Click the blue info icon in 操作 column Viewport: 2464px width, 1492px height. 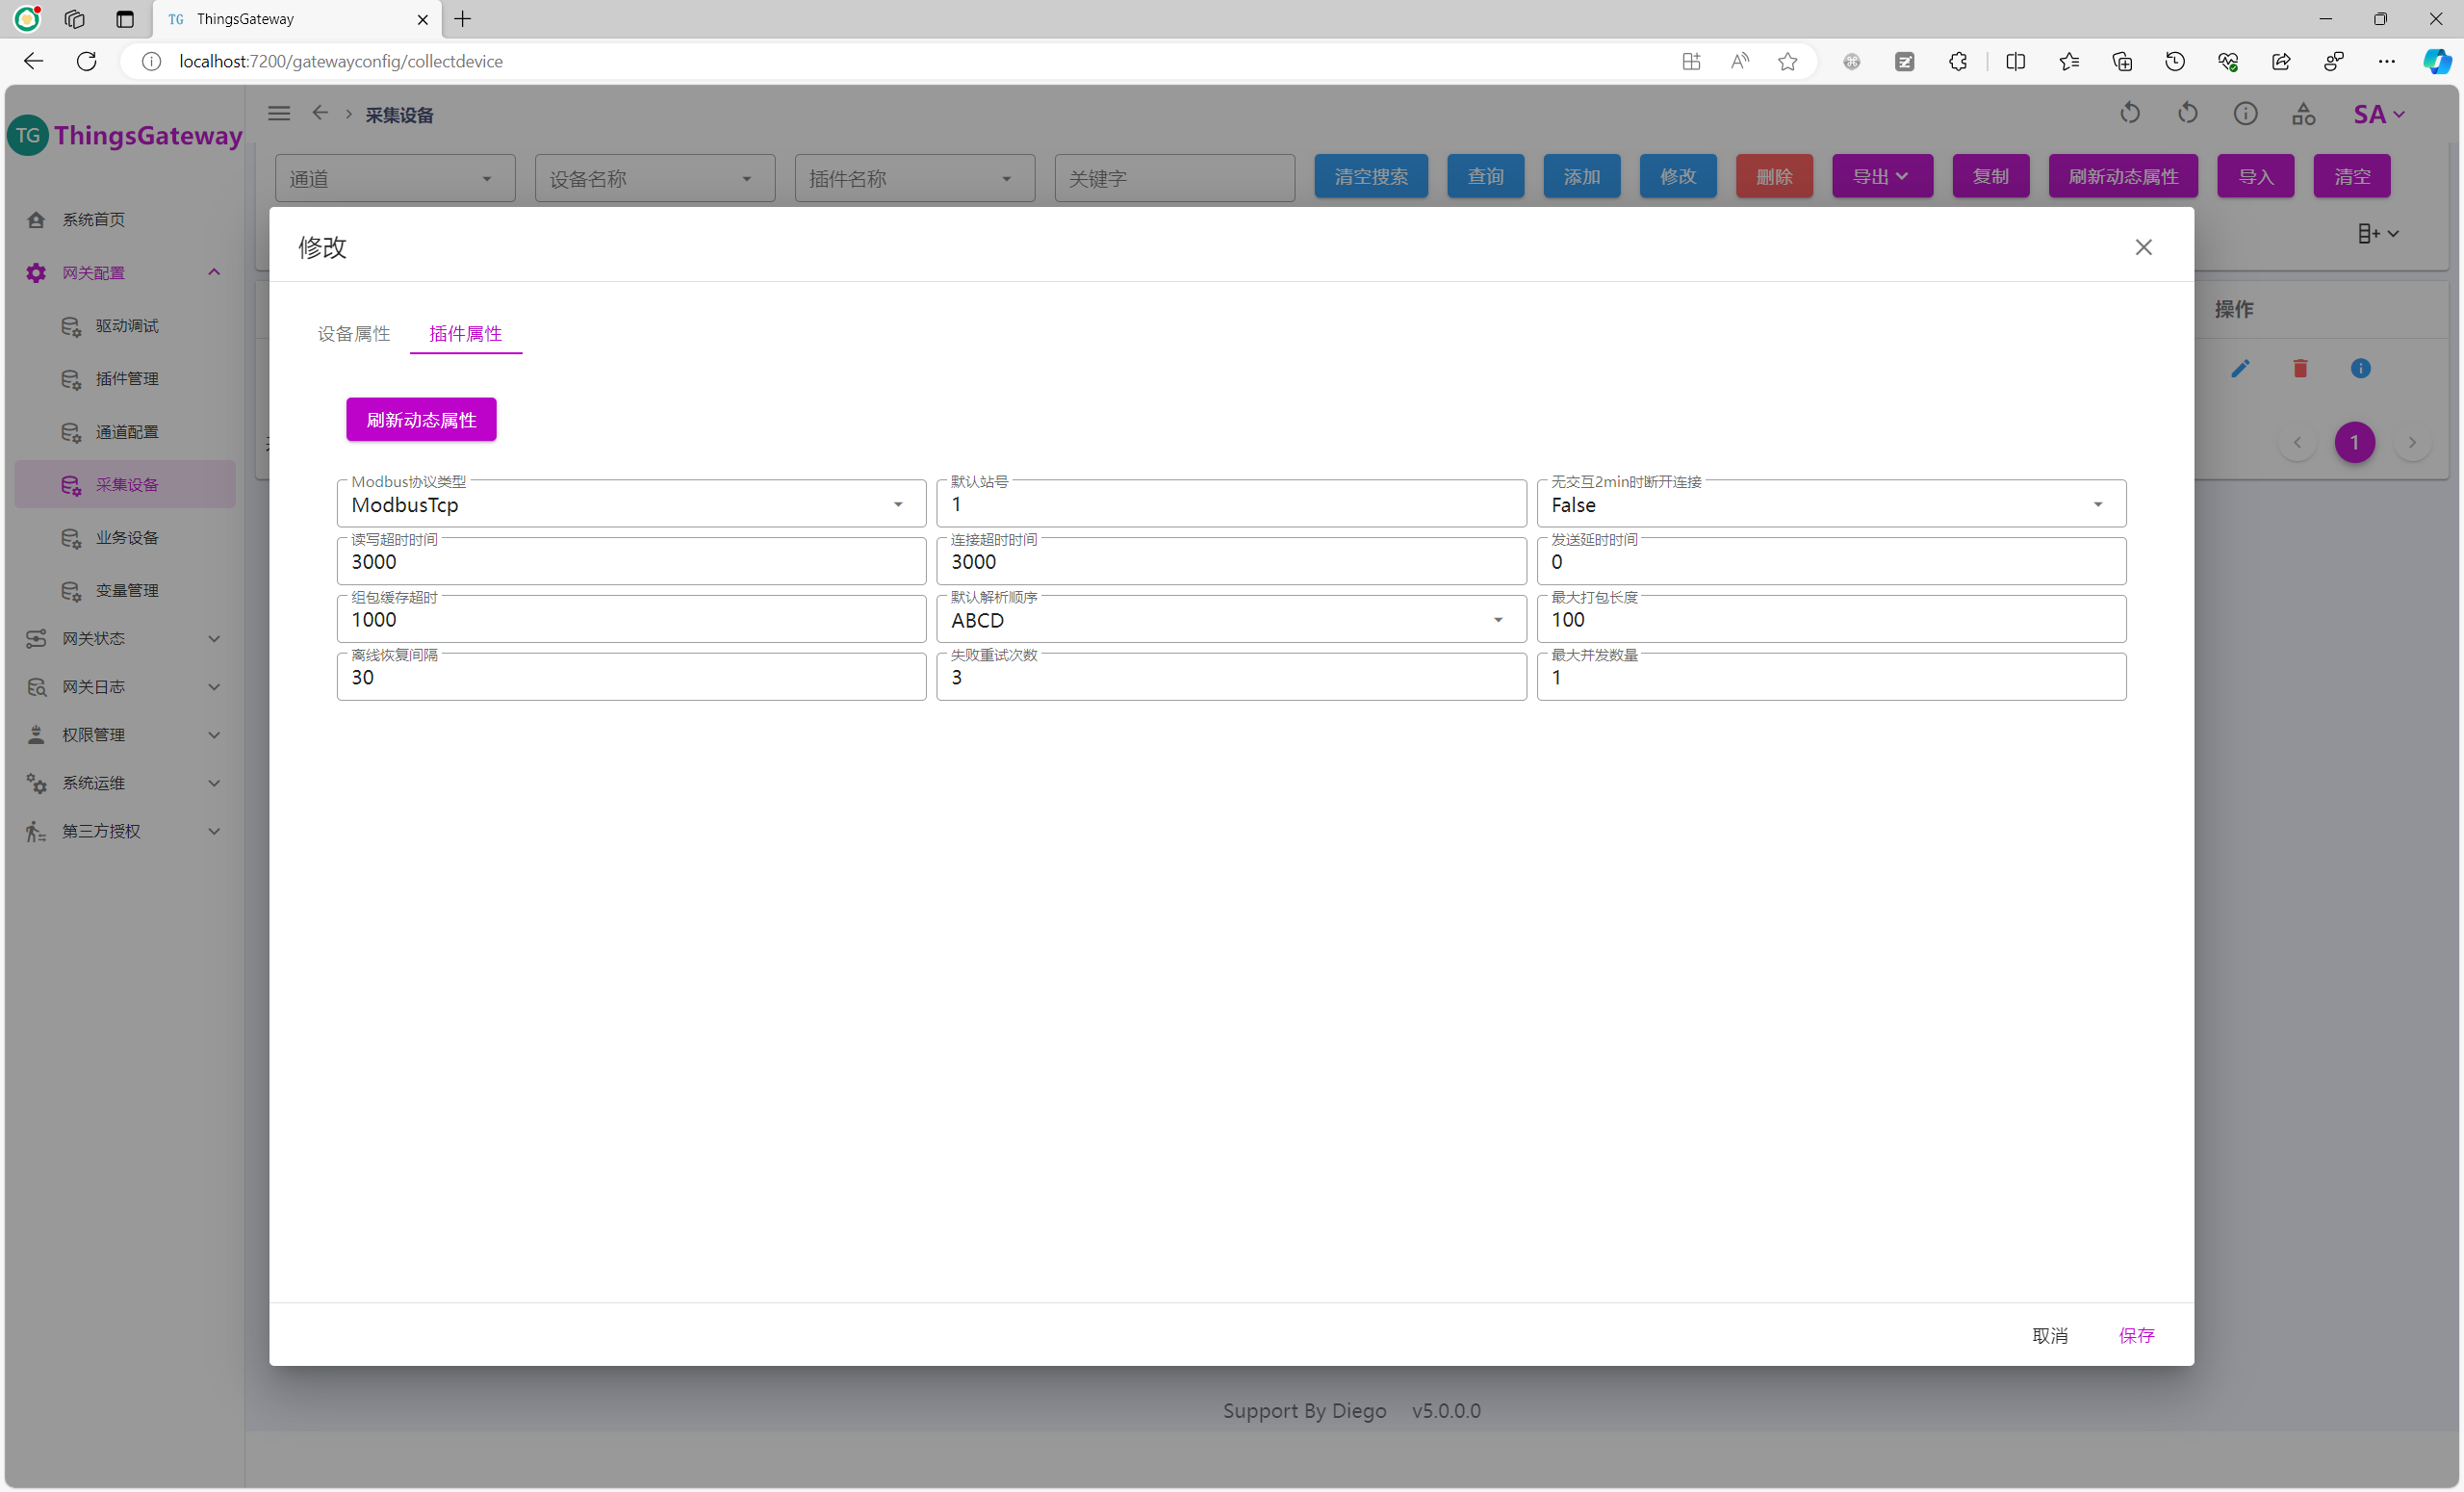pos(2360,368)
